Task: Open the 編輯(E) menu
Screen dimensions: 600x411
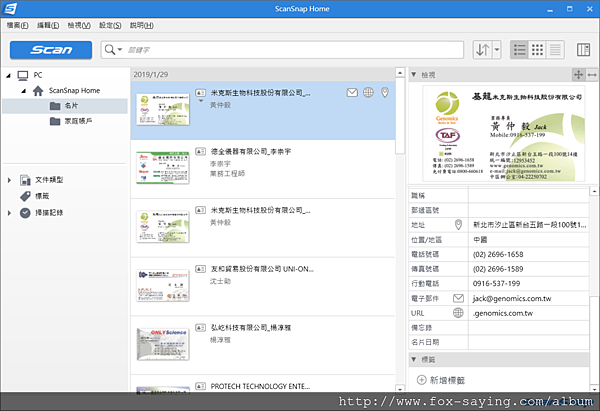Action: point(48,25)
